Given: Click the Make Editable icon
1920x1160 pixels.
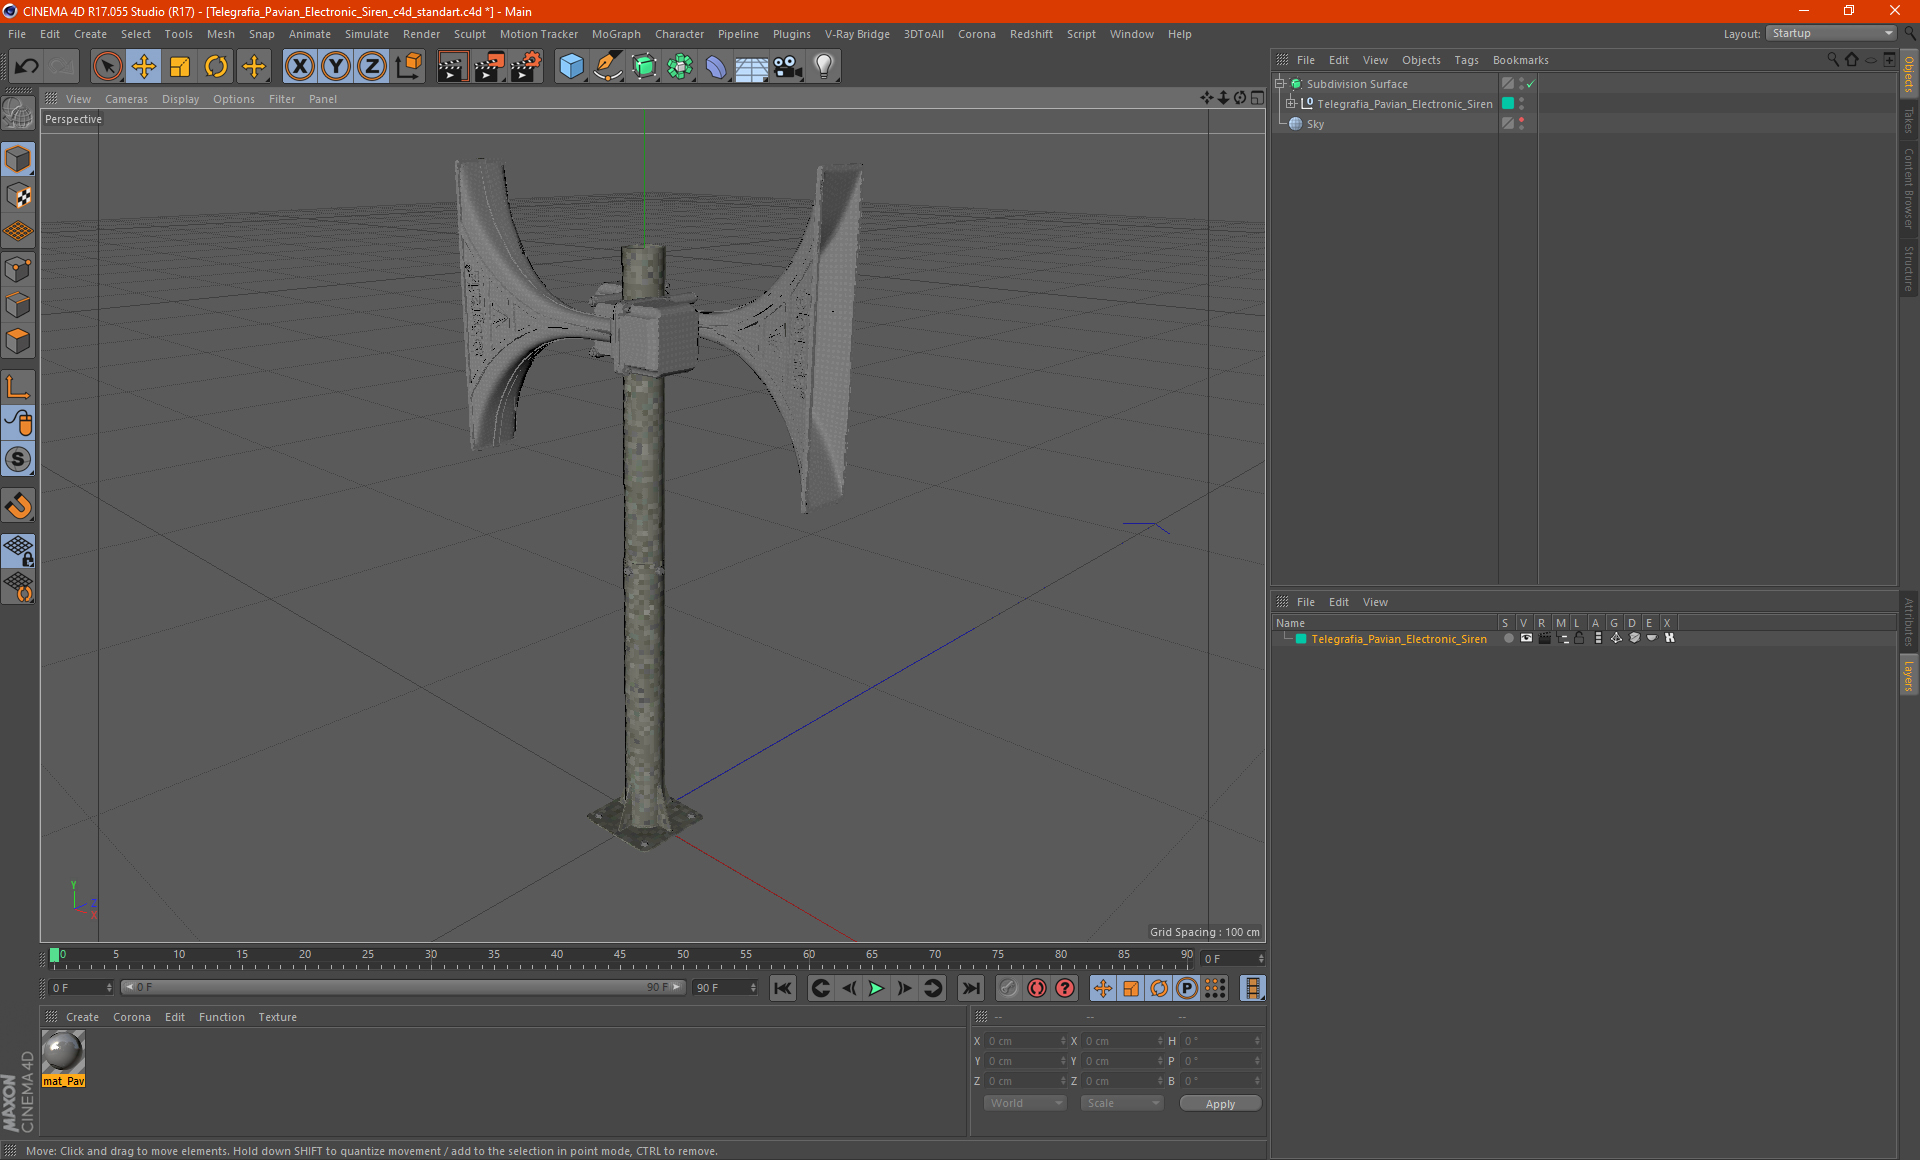Looking at the screenshot, I should (18, 113).
